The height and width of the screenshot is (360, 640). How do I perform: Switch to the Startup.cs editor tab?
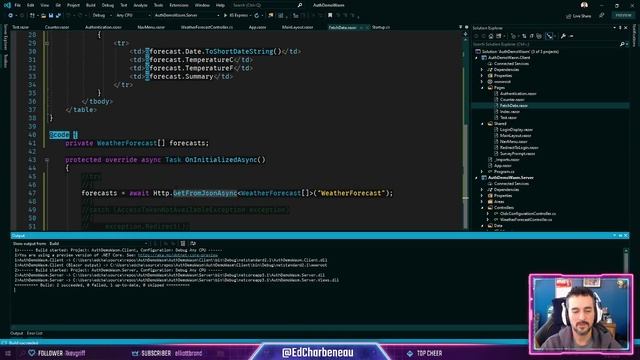click(381, 27)
